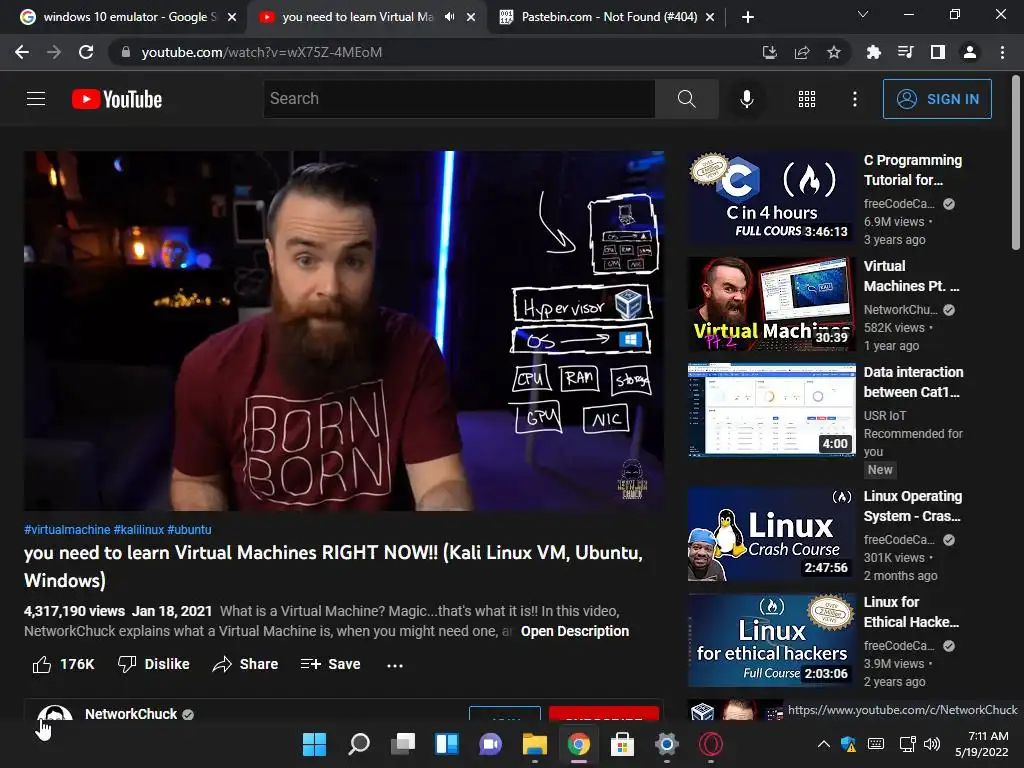Viewport: 1024px width, 768px height.
Task: Open #virtualmachine hashtag link
Action: pyautogui.click(x=67, y=530)
